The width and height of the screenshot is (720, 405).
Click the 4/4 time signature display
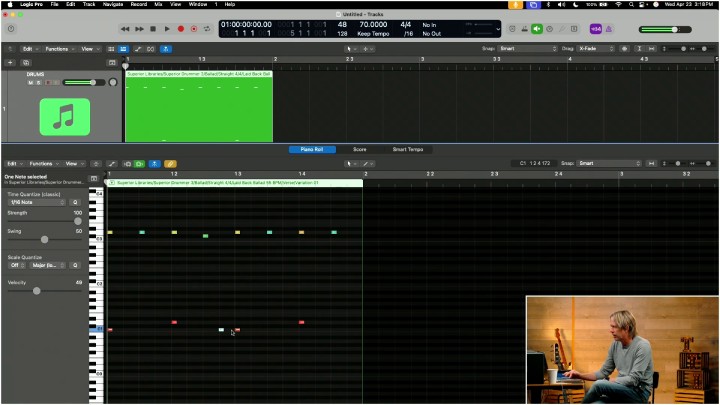tap(405, 25)
